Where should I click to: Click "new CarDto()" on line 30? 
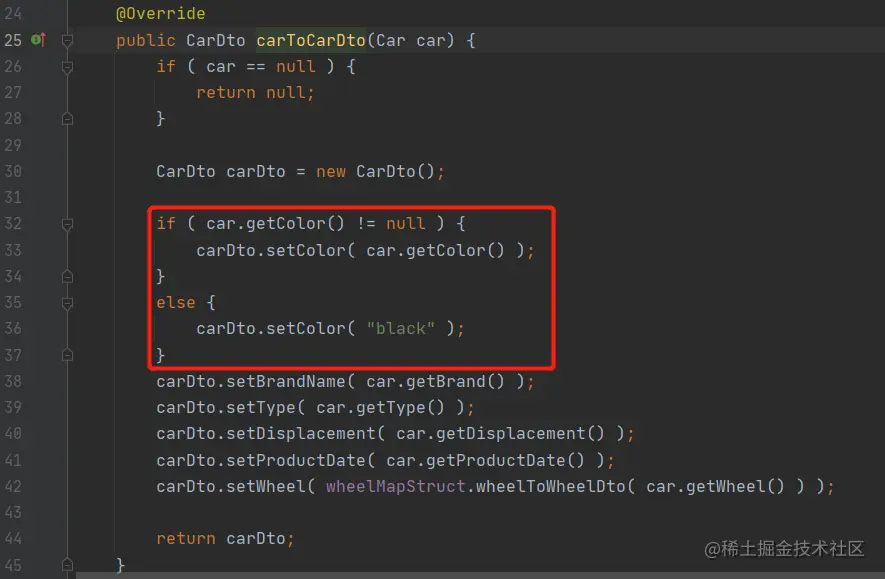pyautogui.click(x=375, y=171)
